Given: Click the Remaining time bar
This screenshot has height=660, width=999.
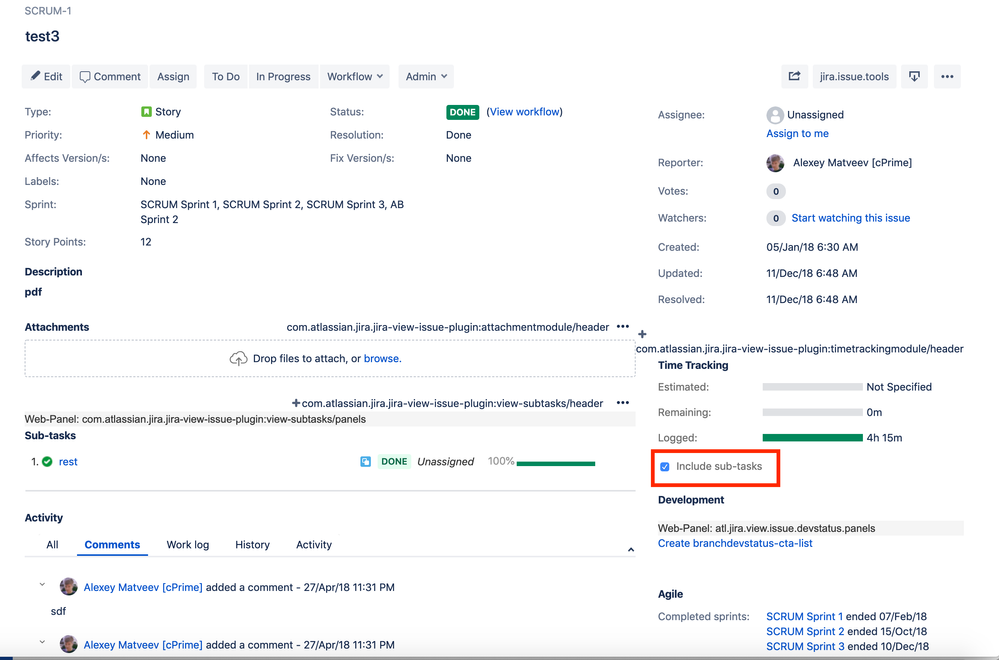Looking at the screenshot, I should tap(812, 412).
